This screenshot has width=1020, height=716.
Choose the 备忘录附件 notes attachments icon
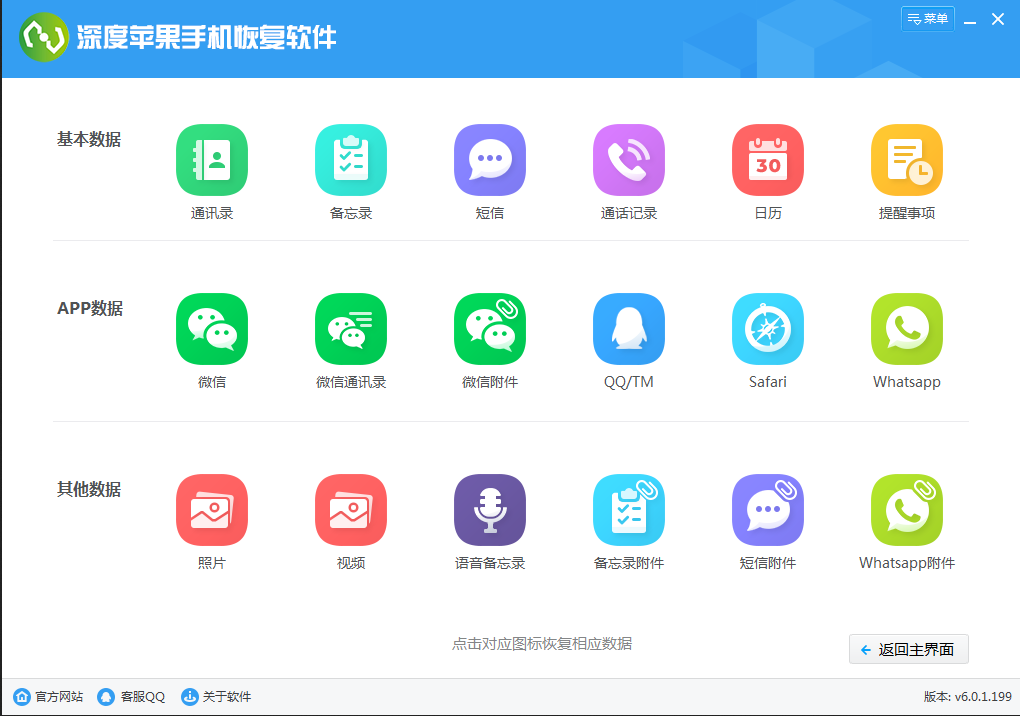click(x=628, y=510)
